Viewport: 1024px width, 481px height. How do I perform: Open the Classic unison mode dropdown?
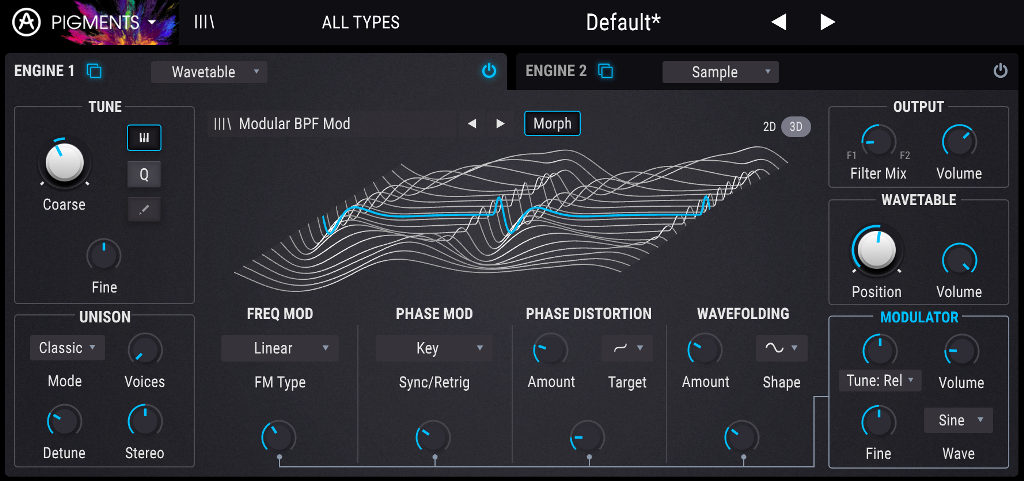click(67, 348)
